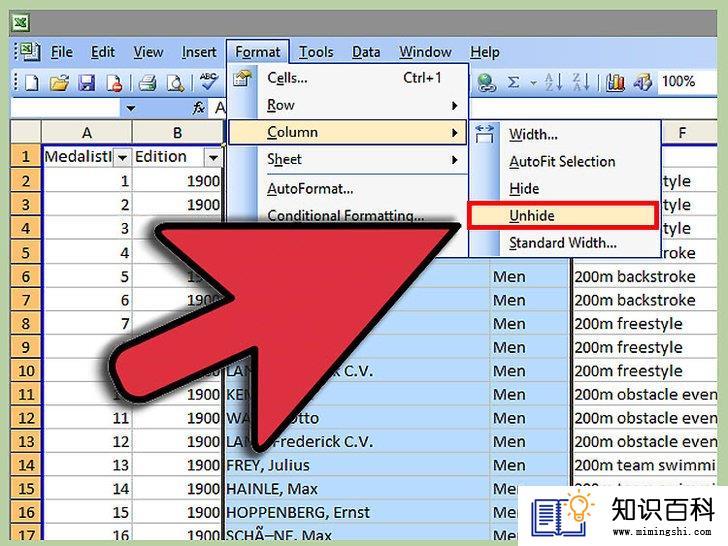
Task: Open the MedalistID filter dropdown
Action: coord(122,158)
